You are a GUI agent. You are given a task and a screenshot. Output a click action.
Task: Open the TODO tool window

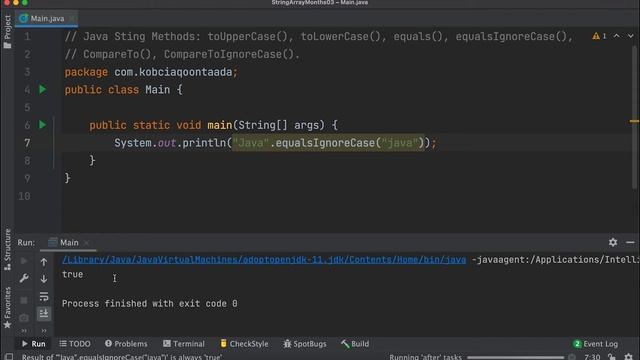(x=75, y=344)
